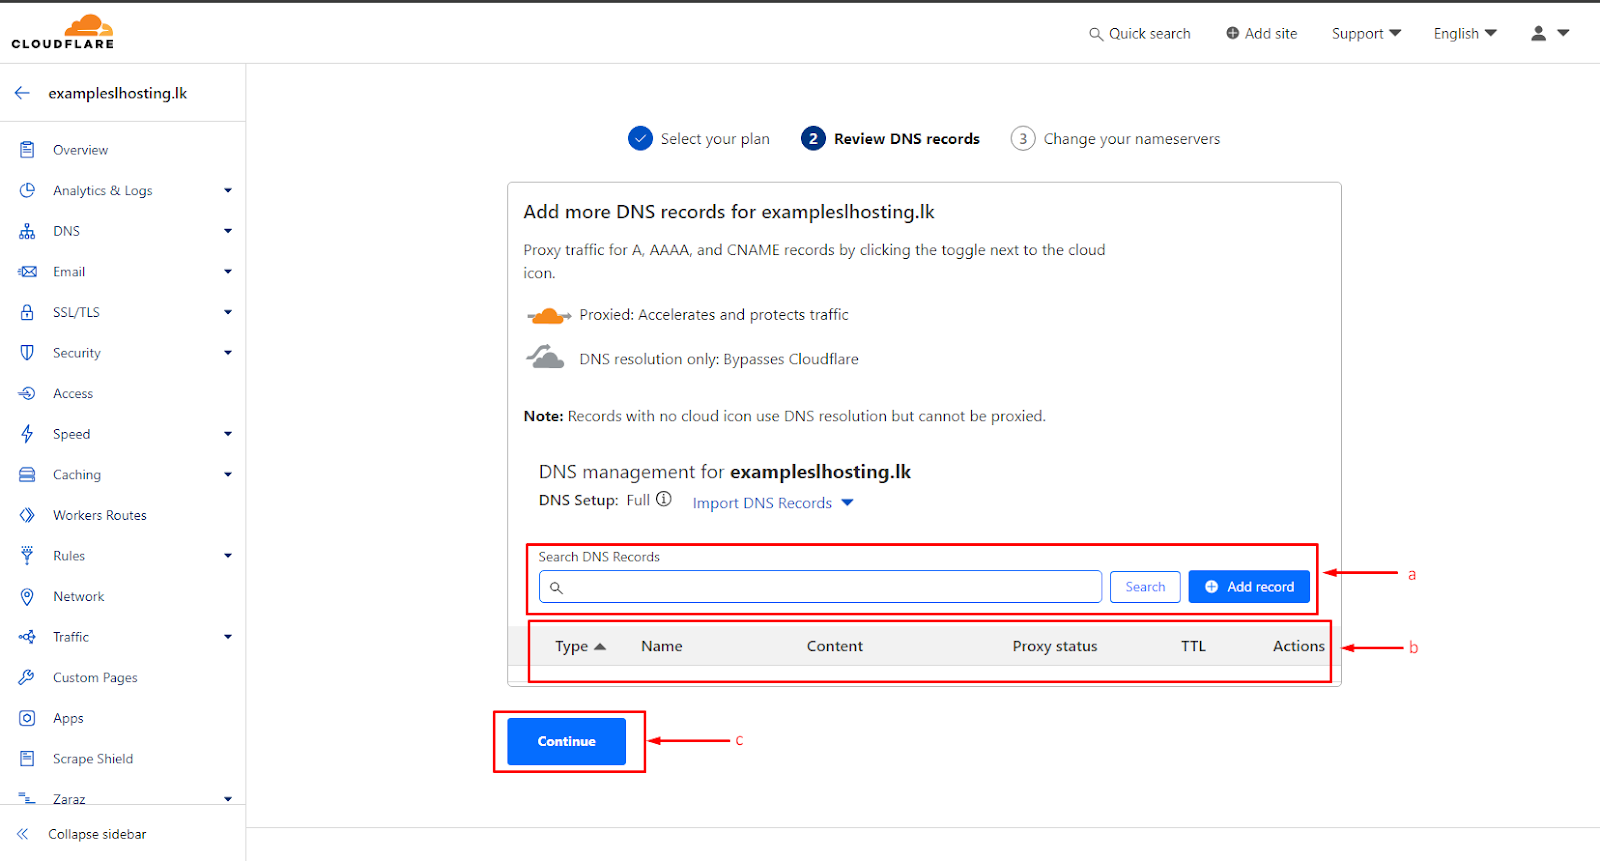Expand the Security submenu arrow
The width and height of the screenshot is (1600, 861).
click(228, 353)
